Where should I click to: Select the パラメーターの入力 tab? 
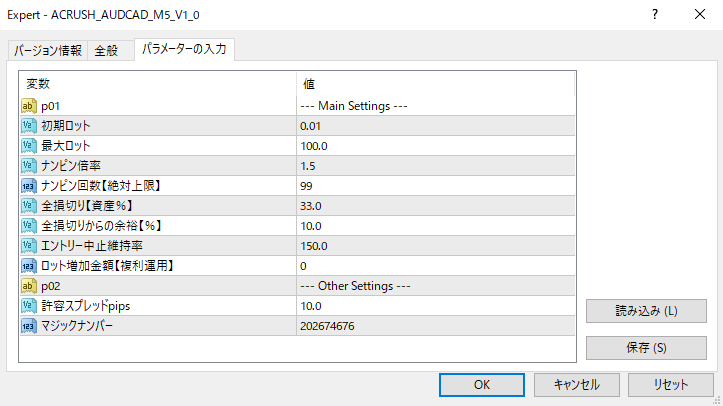(183, 50)
